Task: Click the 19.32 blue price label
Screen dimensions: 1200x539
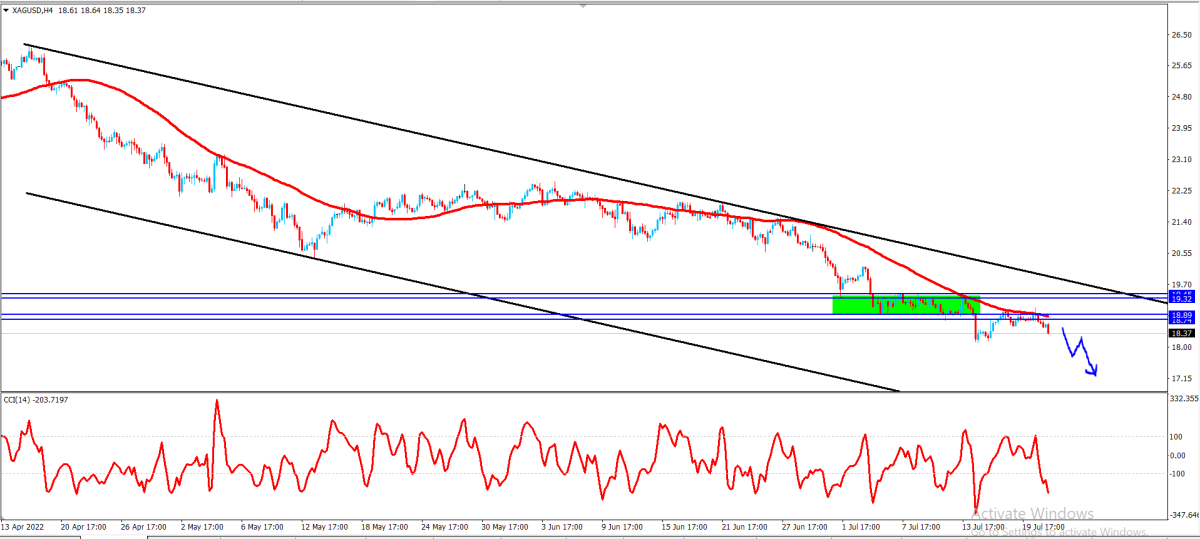Action: (x=1181, y=299)
